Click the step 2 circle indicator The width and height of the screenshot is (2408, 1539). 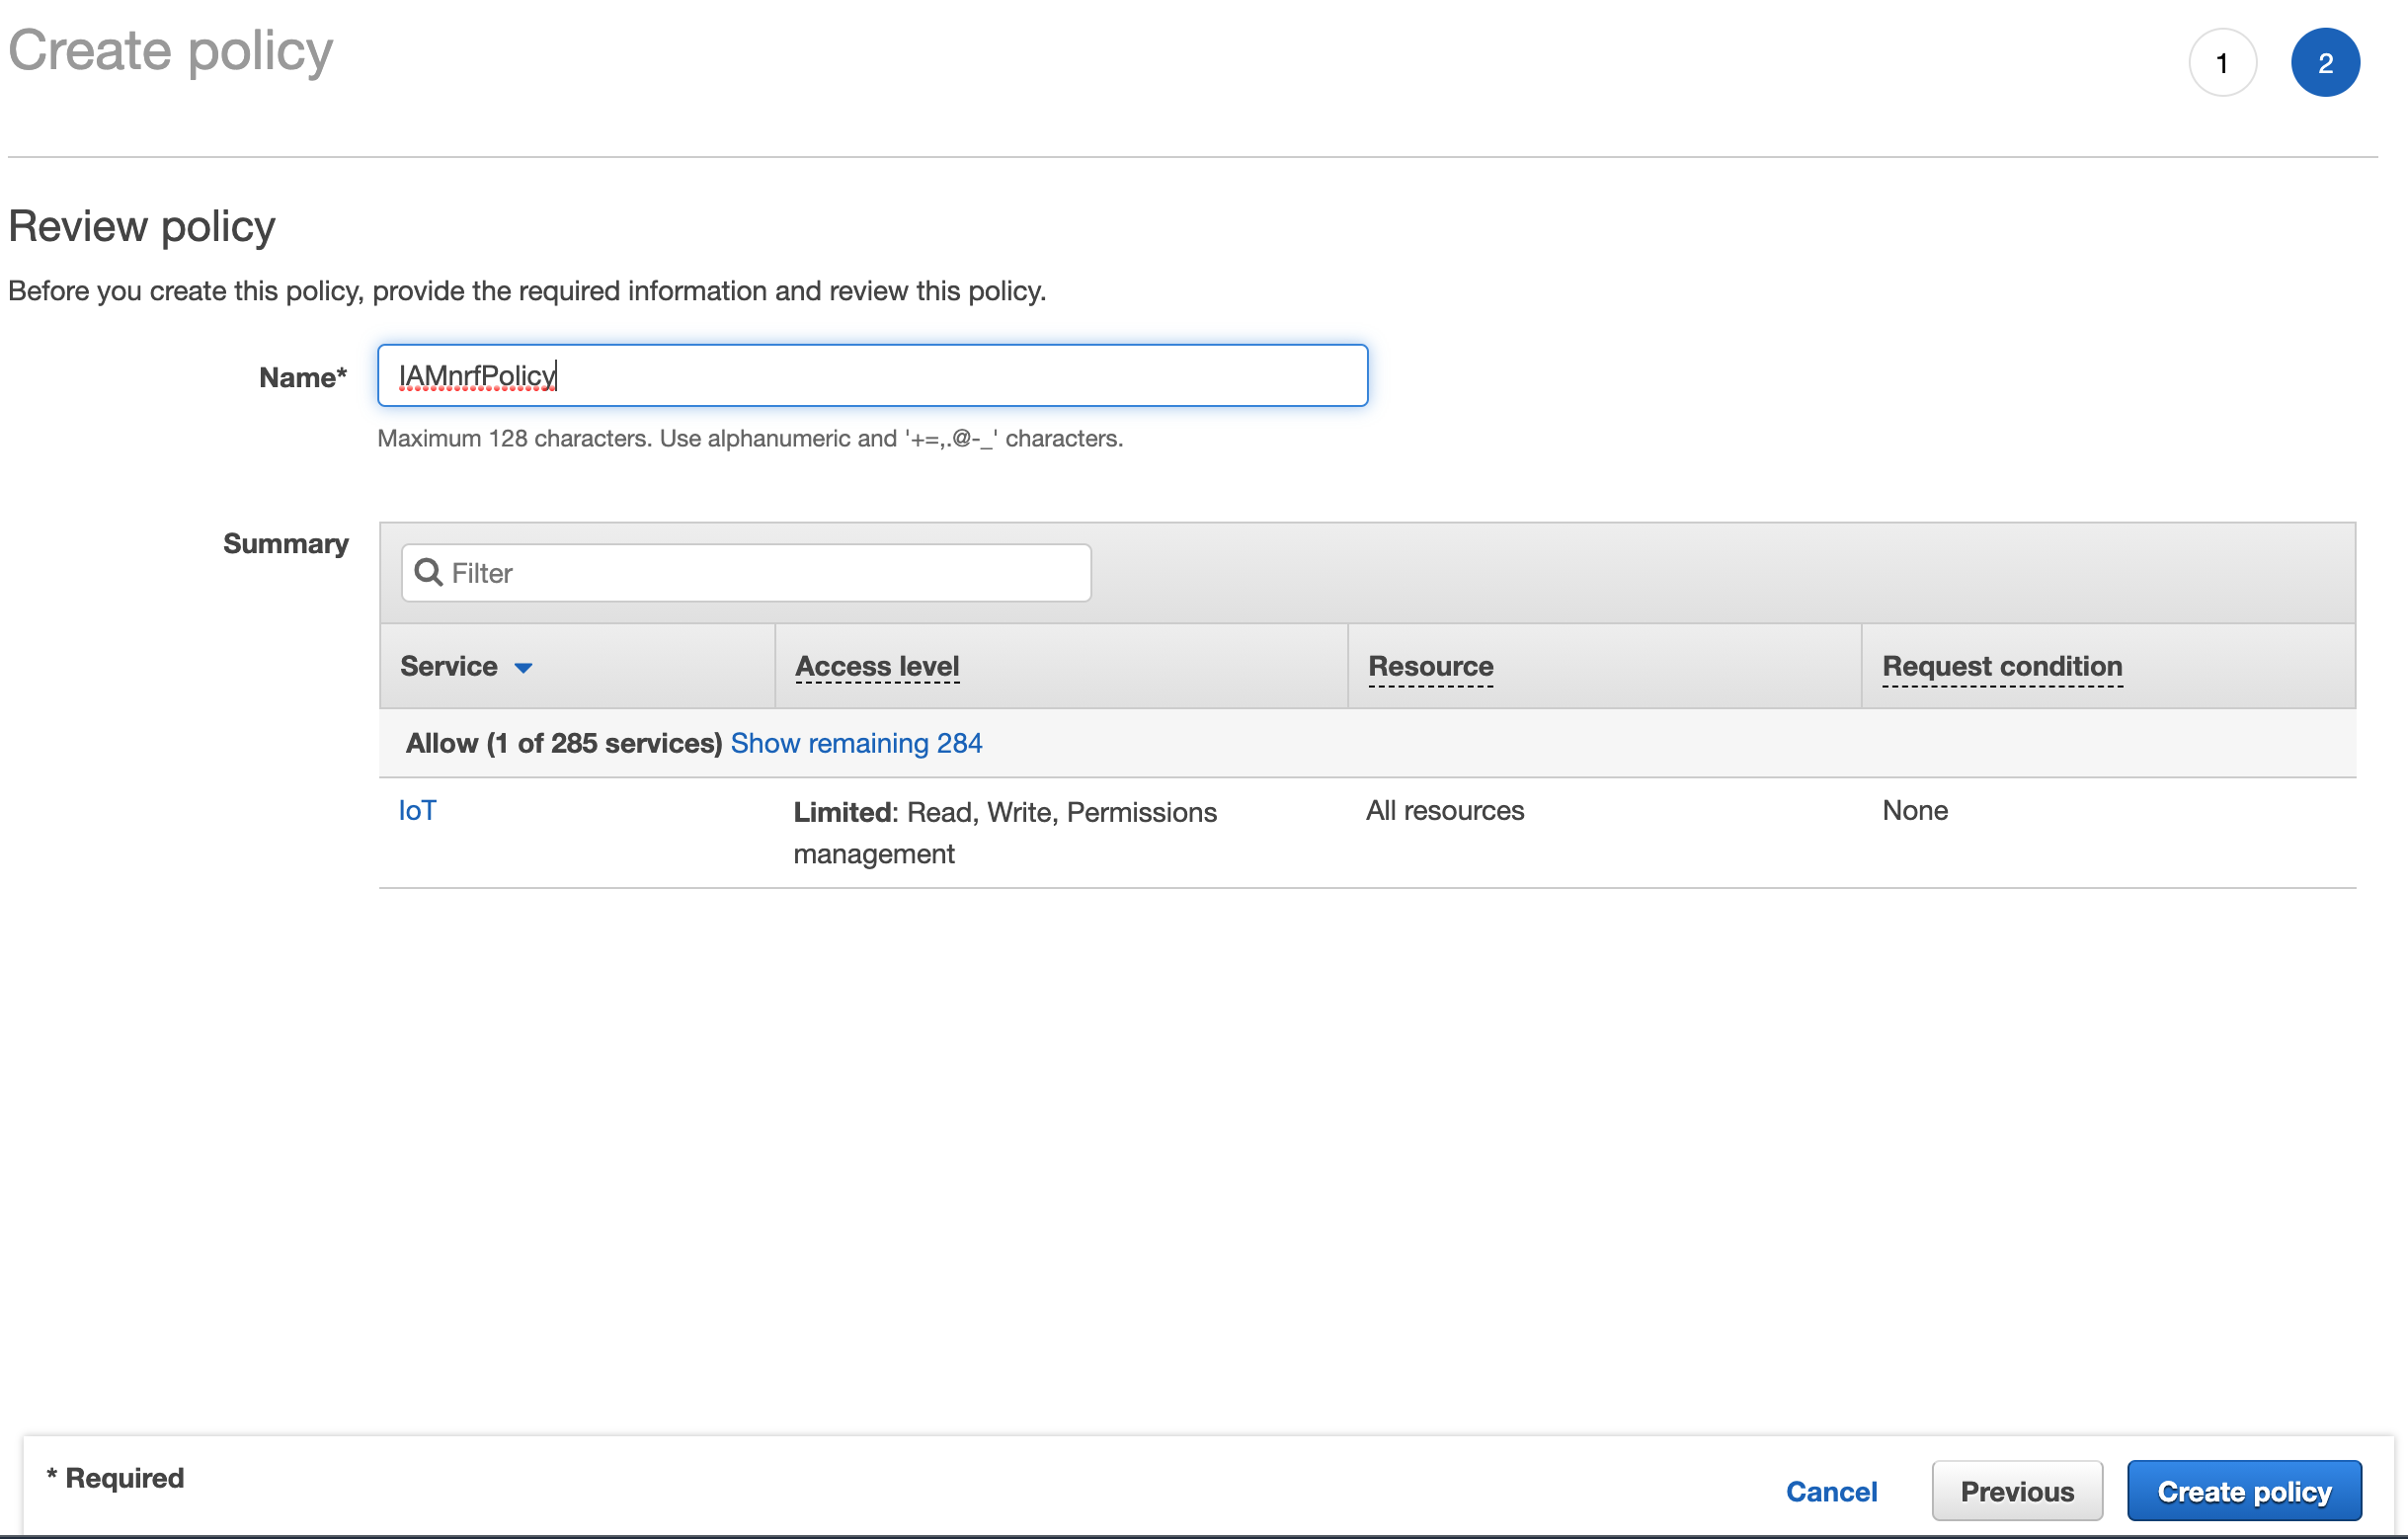tap(2324, 63)
